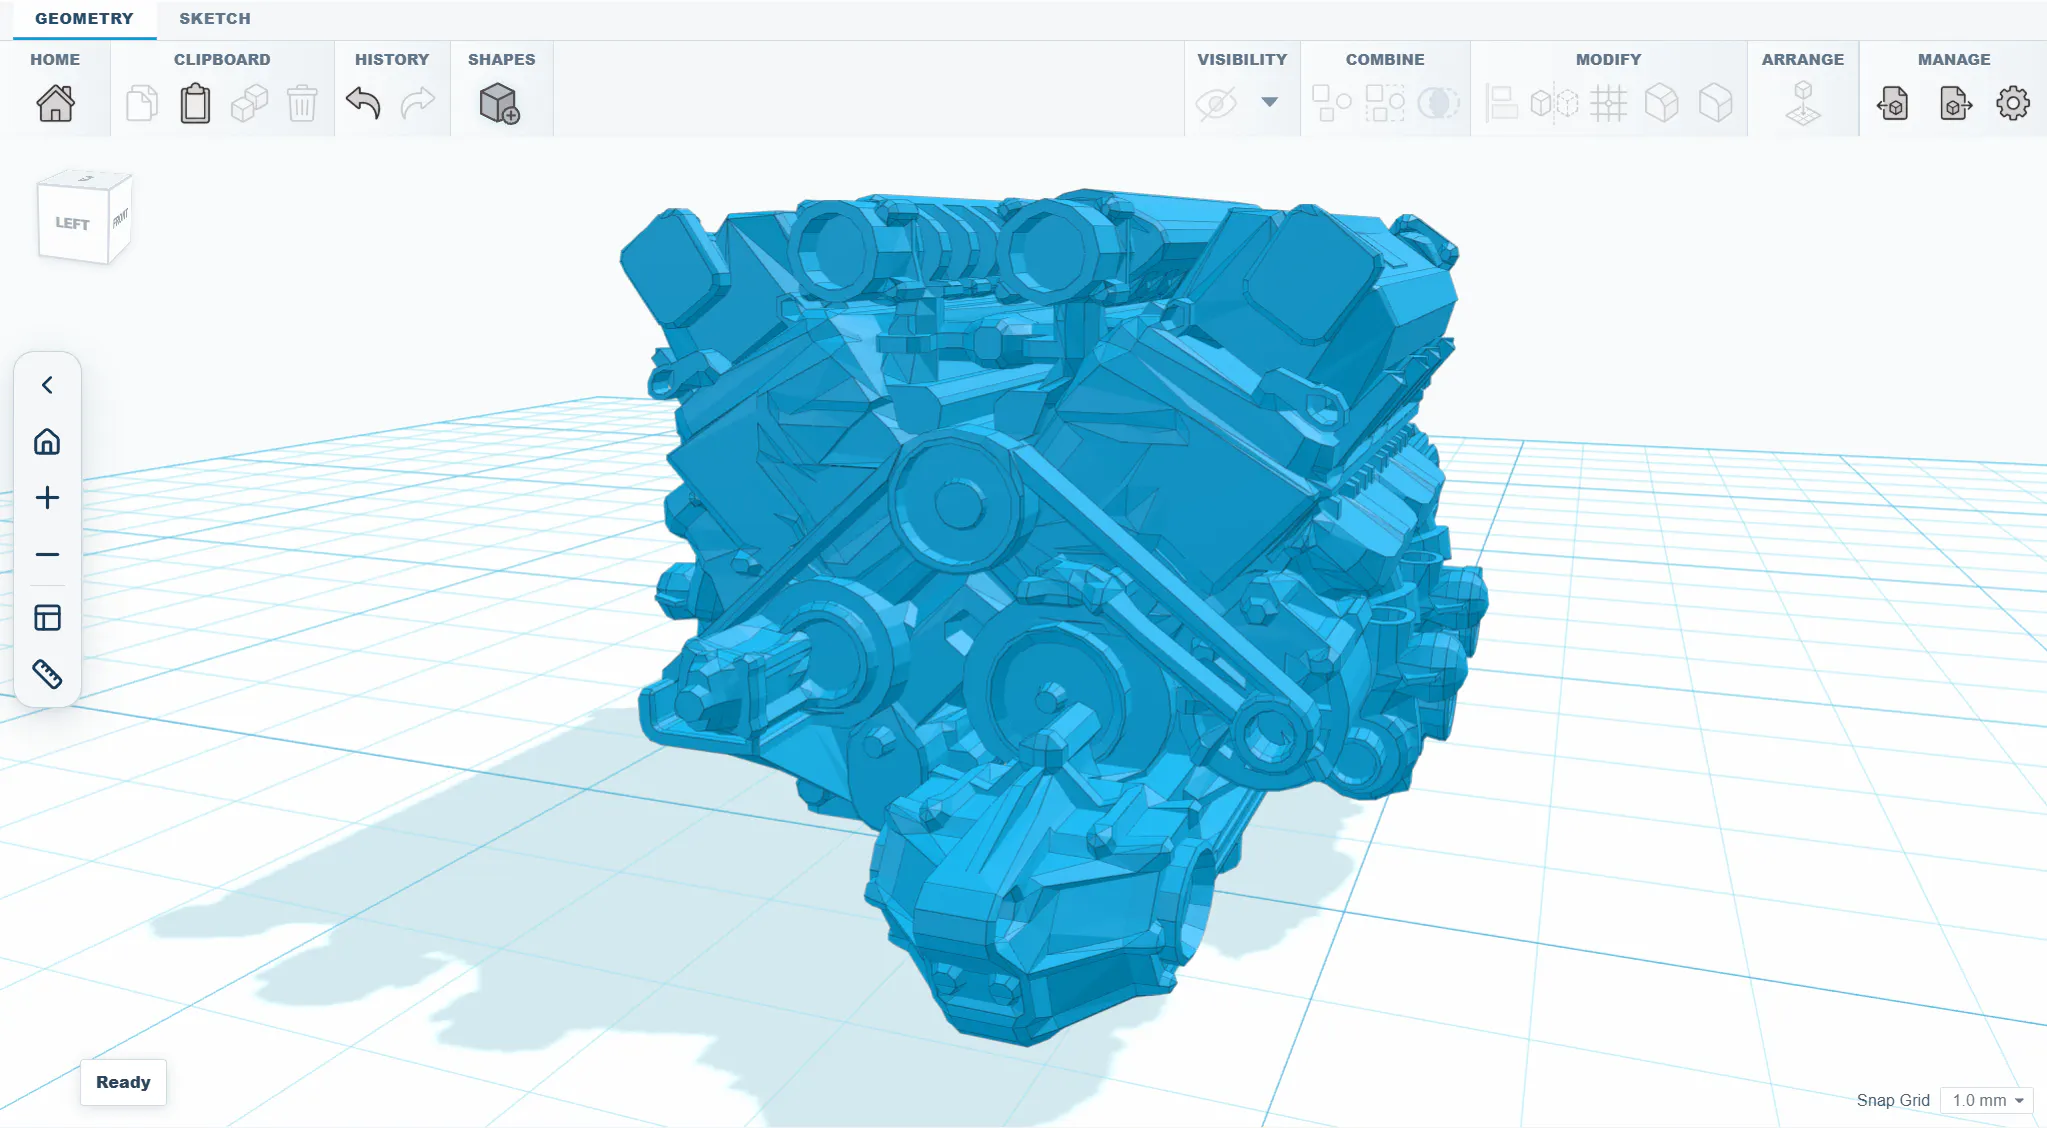The image size is (2047, 1128).
Task: Collapse the left navigation panel chevron
Action: [x=47, y=385]
